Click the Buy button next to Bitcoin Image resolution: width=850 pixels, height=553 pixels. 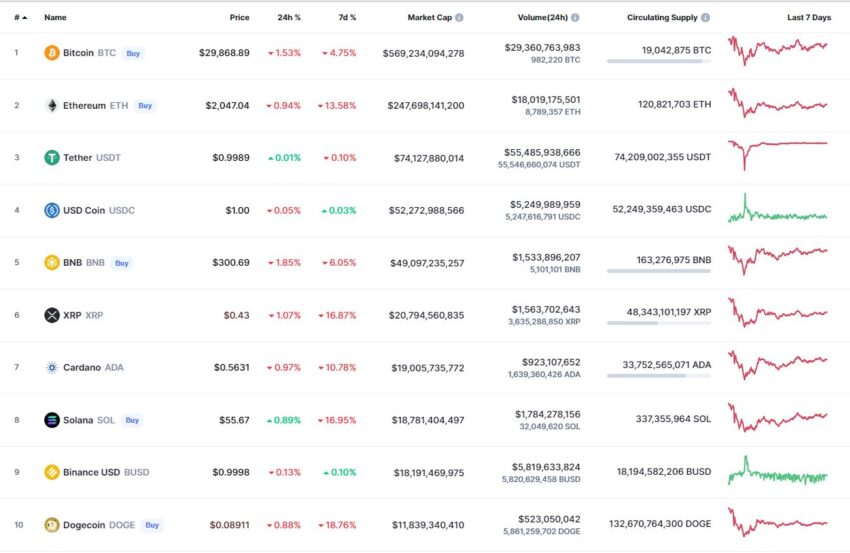(x=133, y=53)
